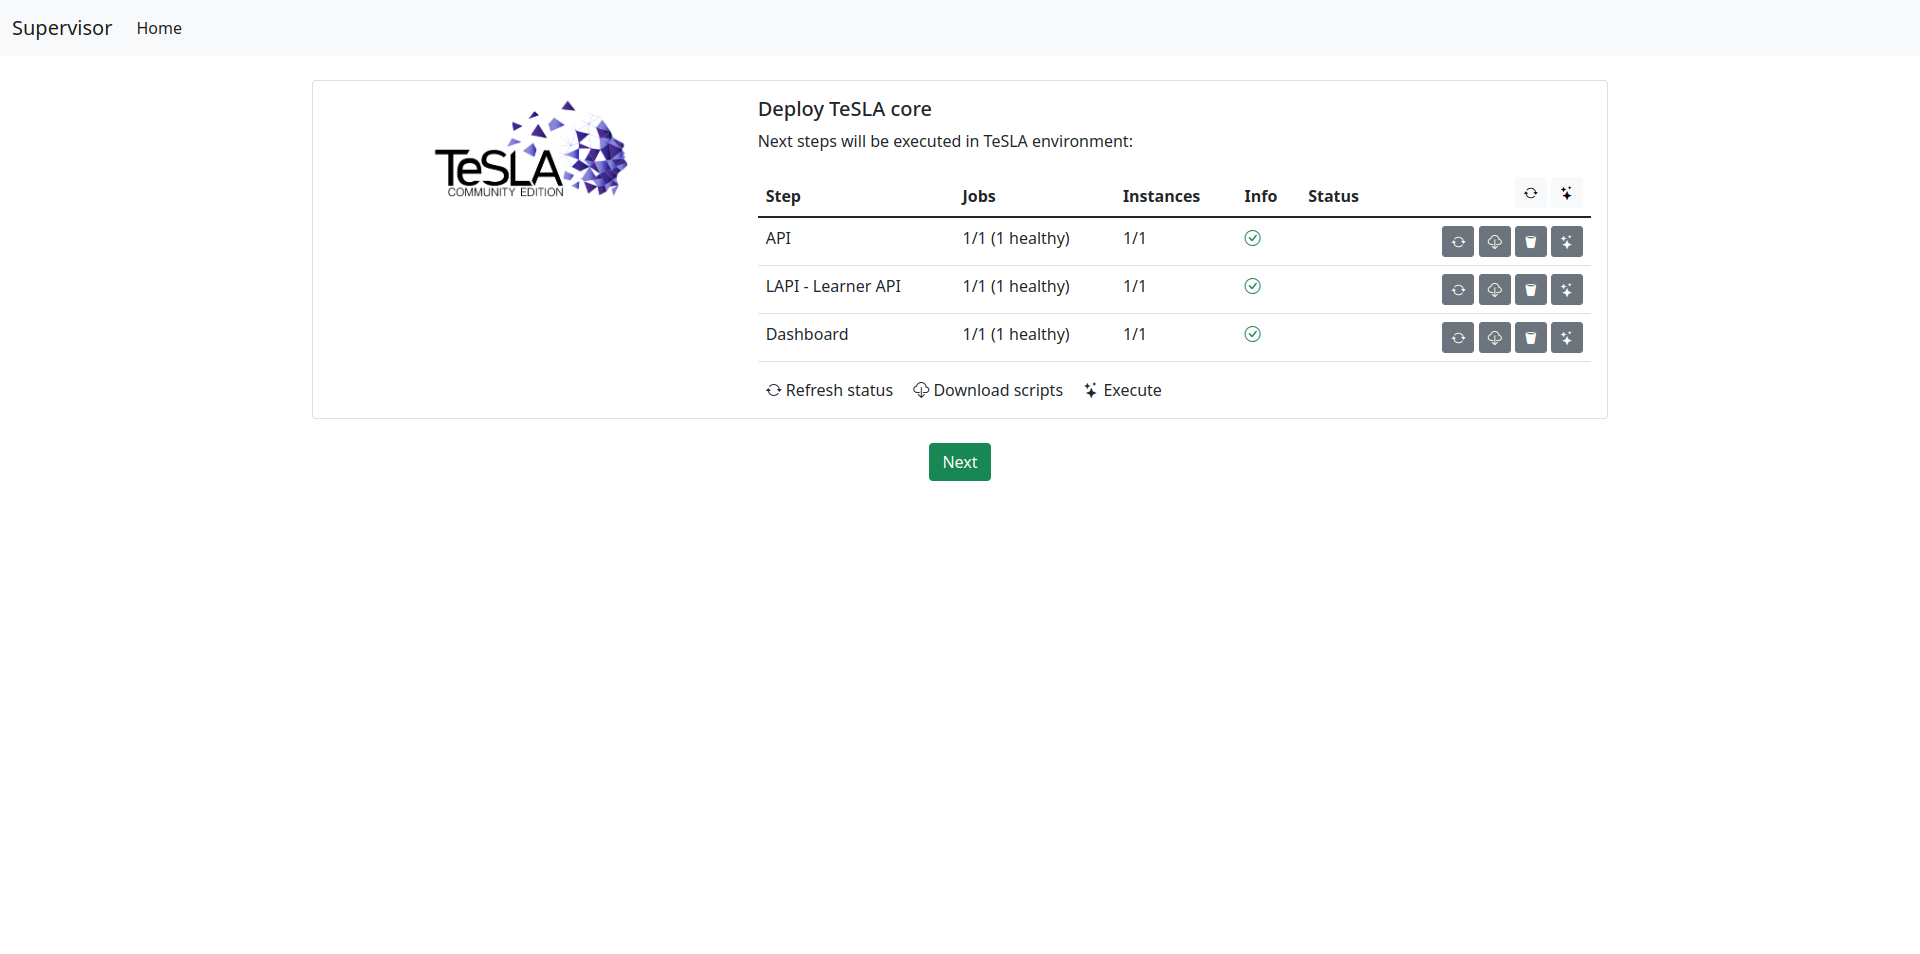Refresh the Dashboard row status
The image size is (1920, 954).
coord(1458,338)
